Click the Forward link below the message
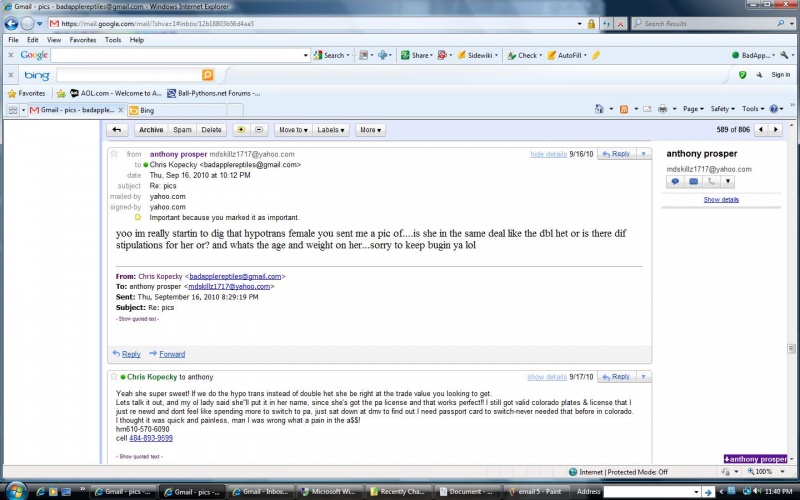 point(172,354)
